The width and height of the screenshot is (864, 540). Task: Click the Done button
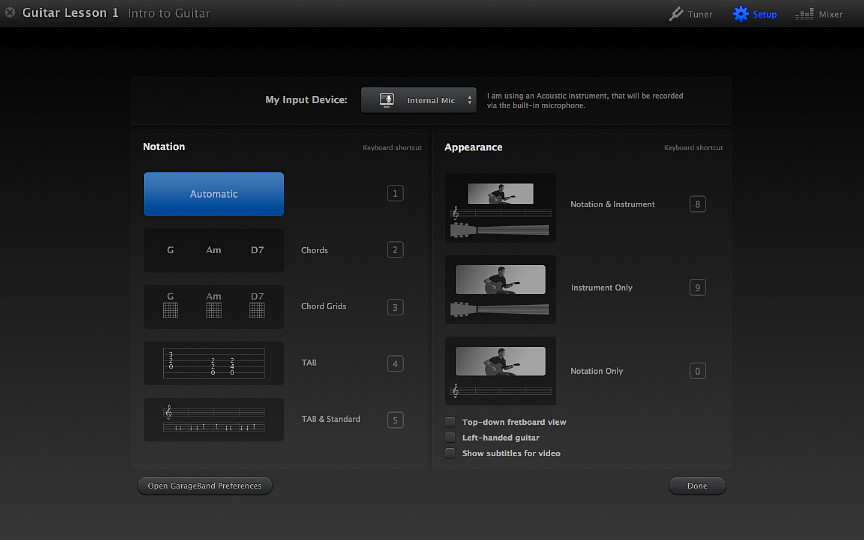click(697, 486)
